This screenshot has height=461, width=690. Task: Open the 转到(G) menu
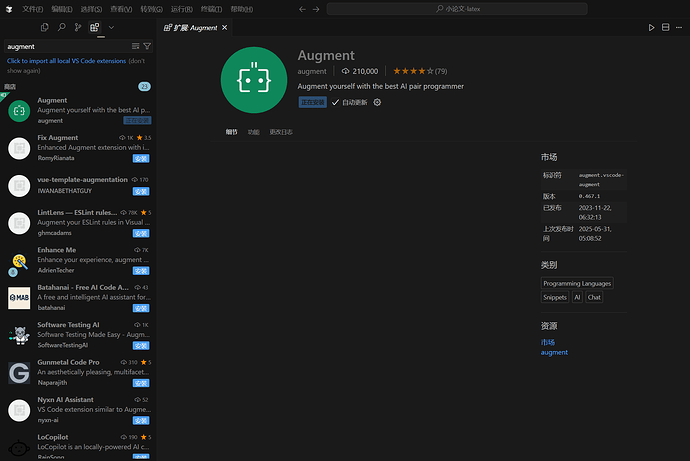click(x=151, y=9)
